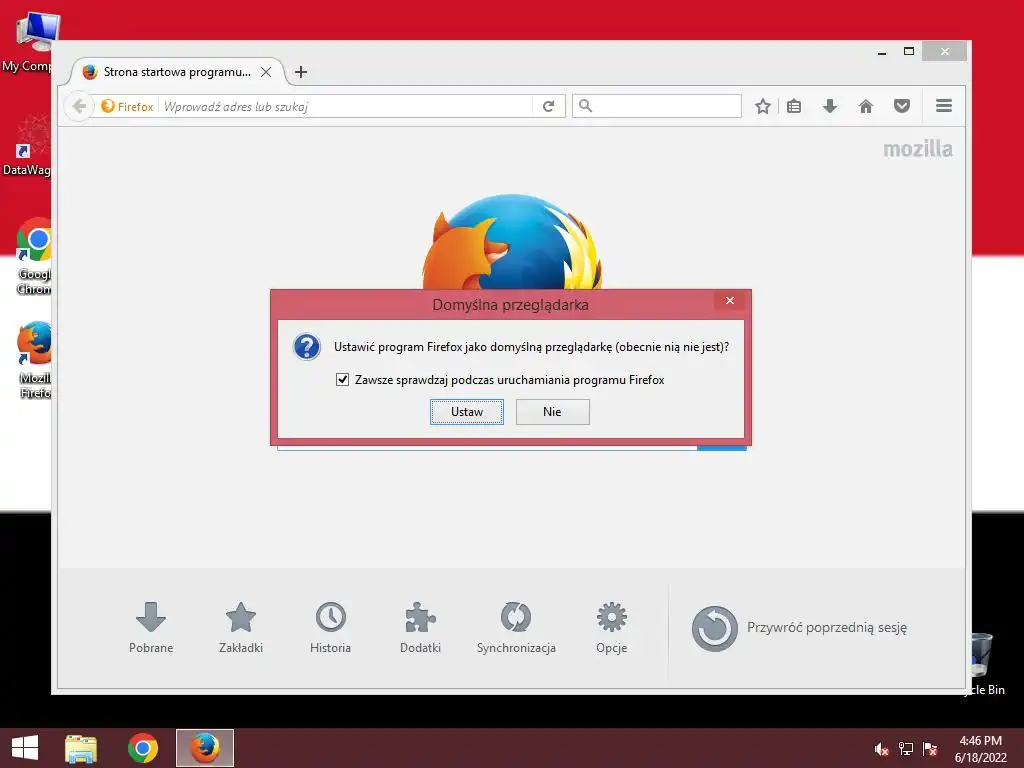Select the Google Chrome desktop shortcut
Image resolution: width=1024 pixels, height=768 pixels.
pos(33,256)
